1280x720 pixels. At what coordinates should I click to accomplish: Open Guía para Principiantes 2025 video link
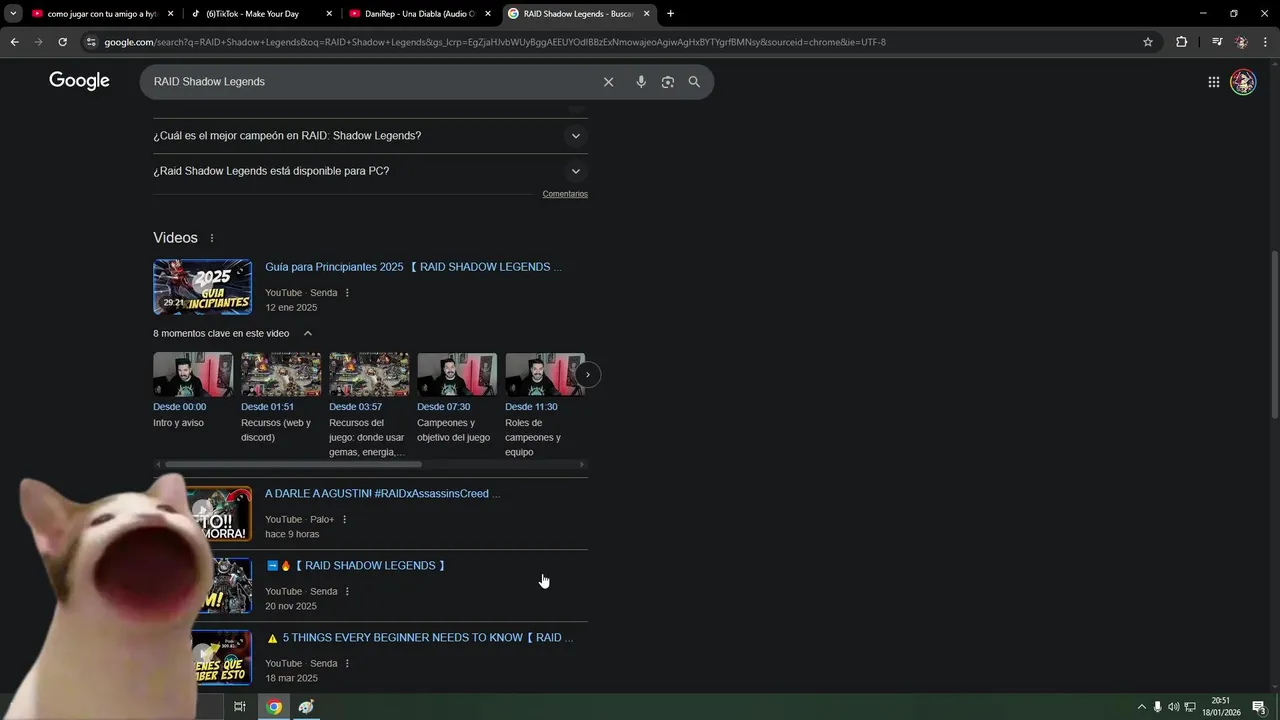point(413,267)
